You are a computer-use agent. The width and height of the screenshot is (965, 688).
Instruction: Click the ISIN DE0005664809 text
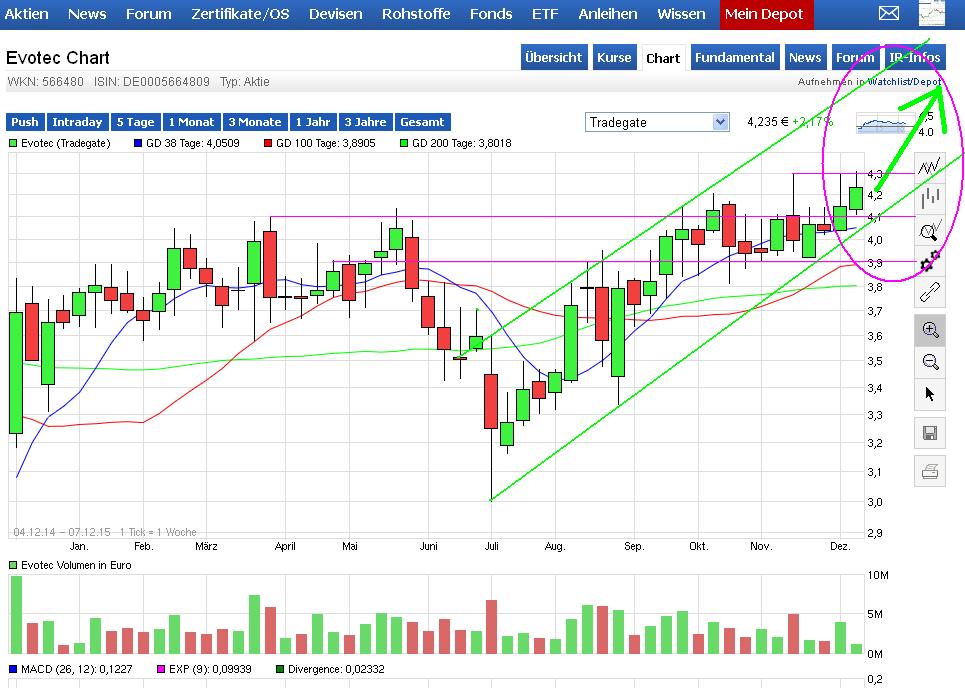click(x=151, y=82)
